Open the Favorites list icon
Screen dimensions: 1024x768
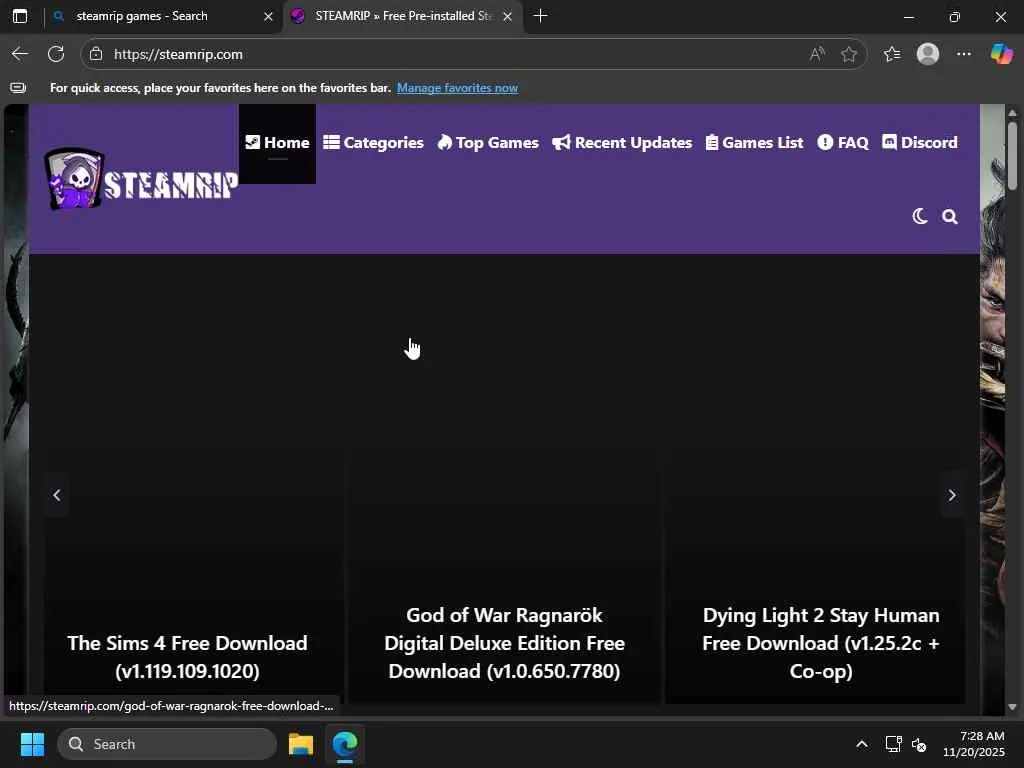click(892, 54)
